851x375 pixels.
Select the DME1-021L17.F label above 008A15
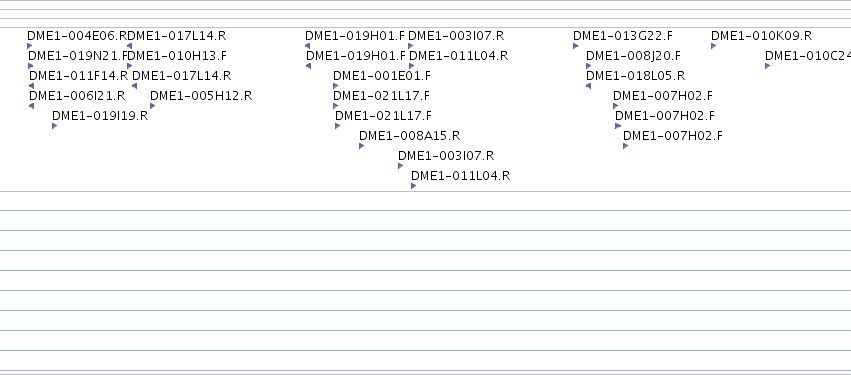tap(383, 116)
